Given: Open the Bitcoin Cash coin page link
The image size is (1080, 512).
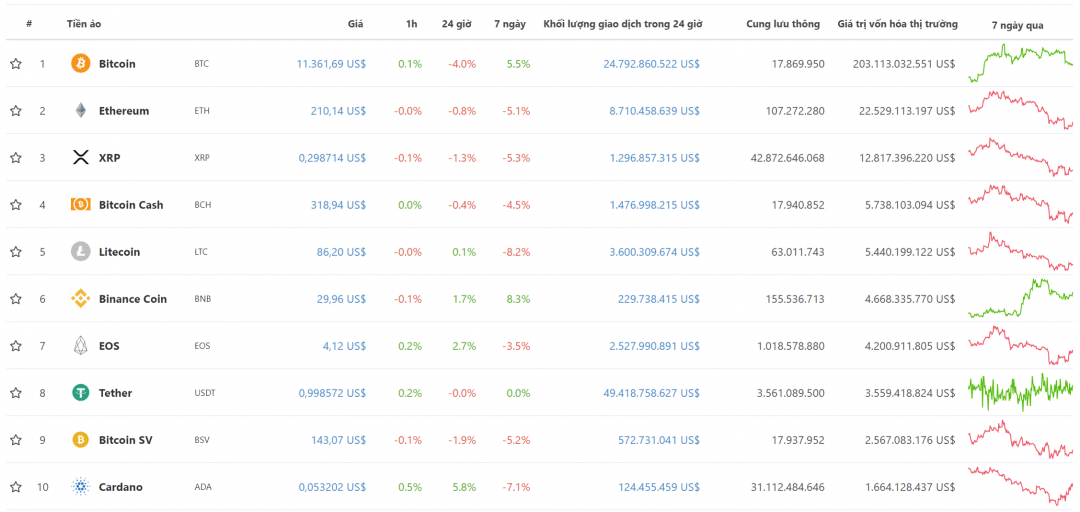Looking at the screenshot, I should click(131, 205).
